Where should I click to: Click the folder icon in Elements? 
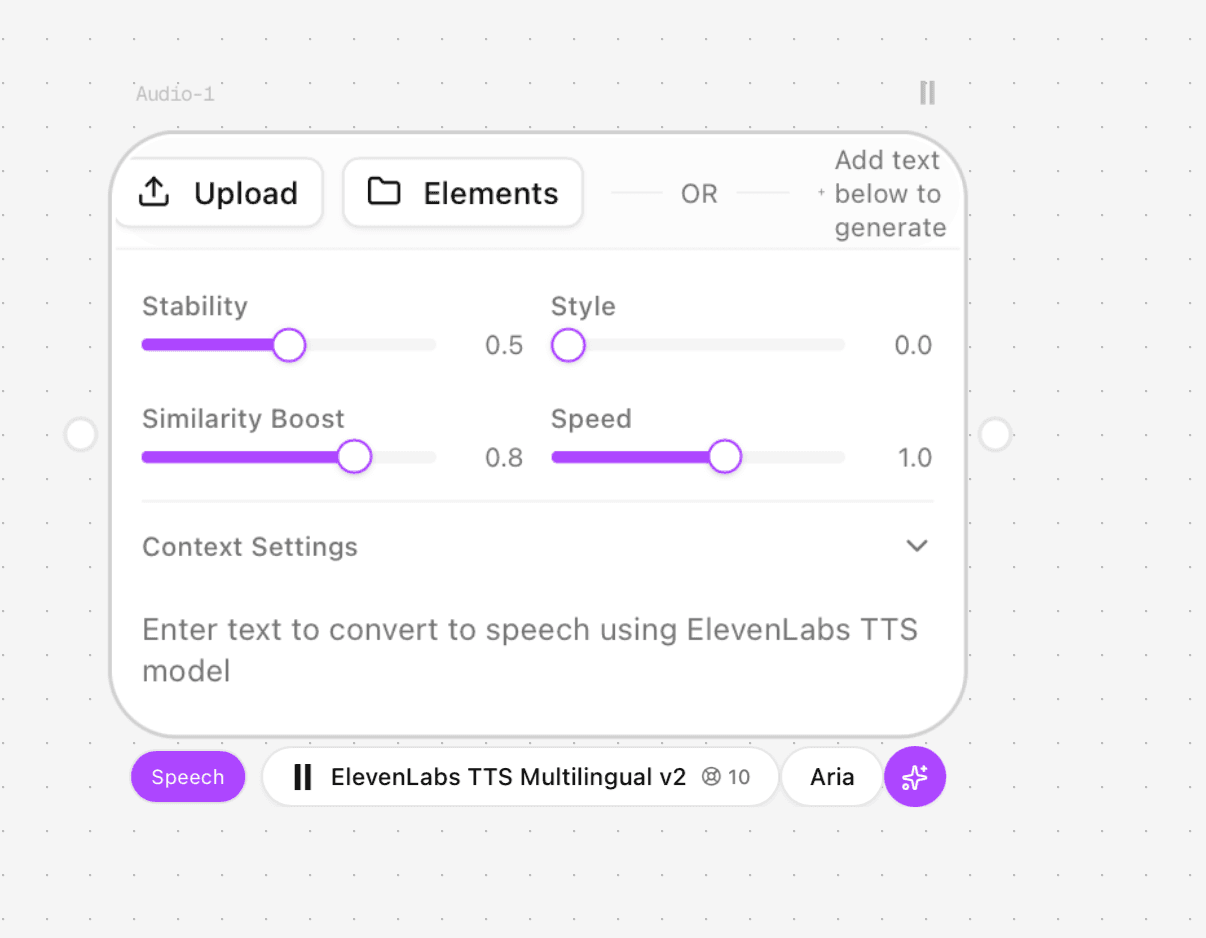pos(384,192)
